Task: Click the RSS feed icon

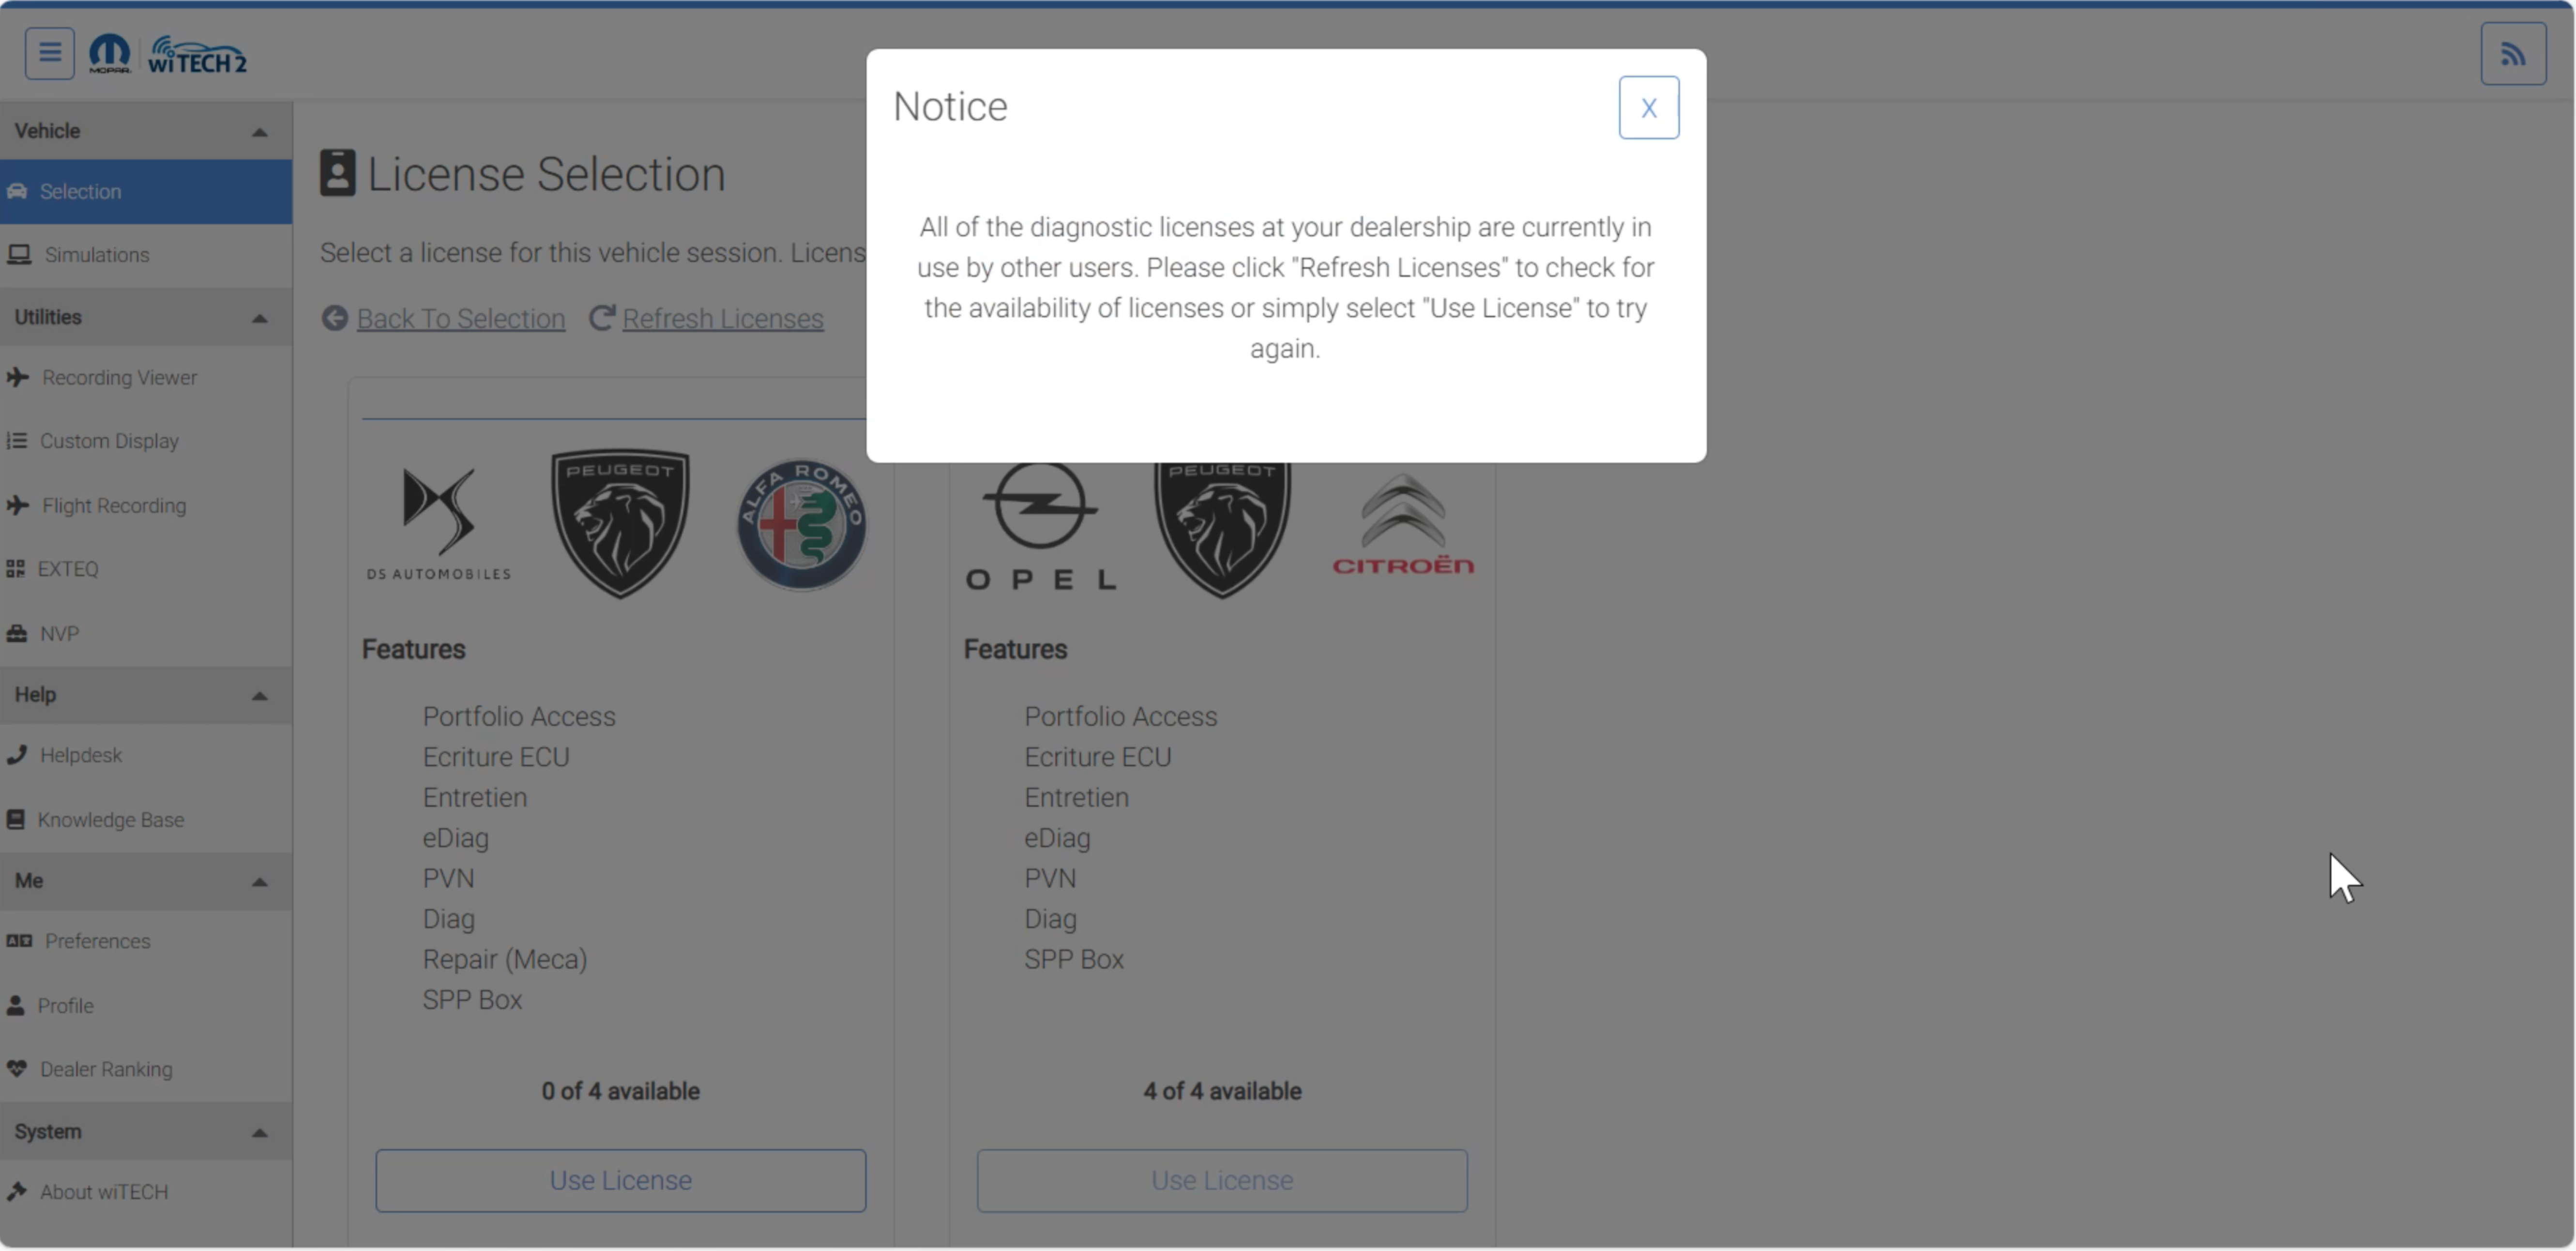Action: (x=2513, y=54)
